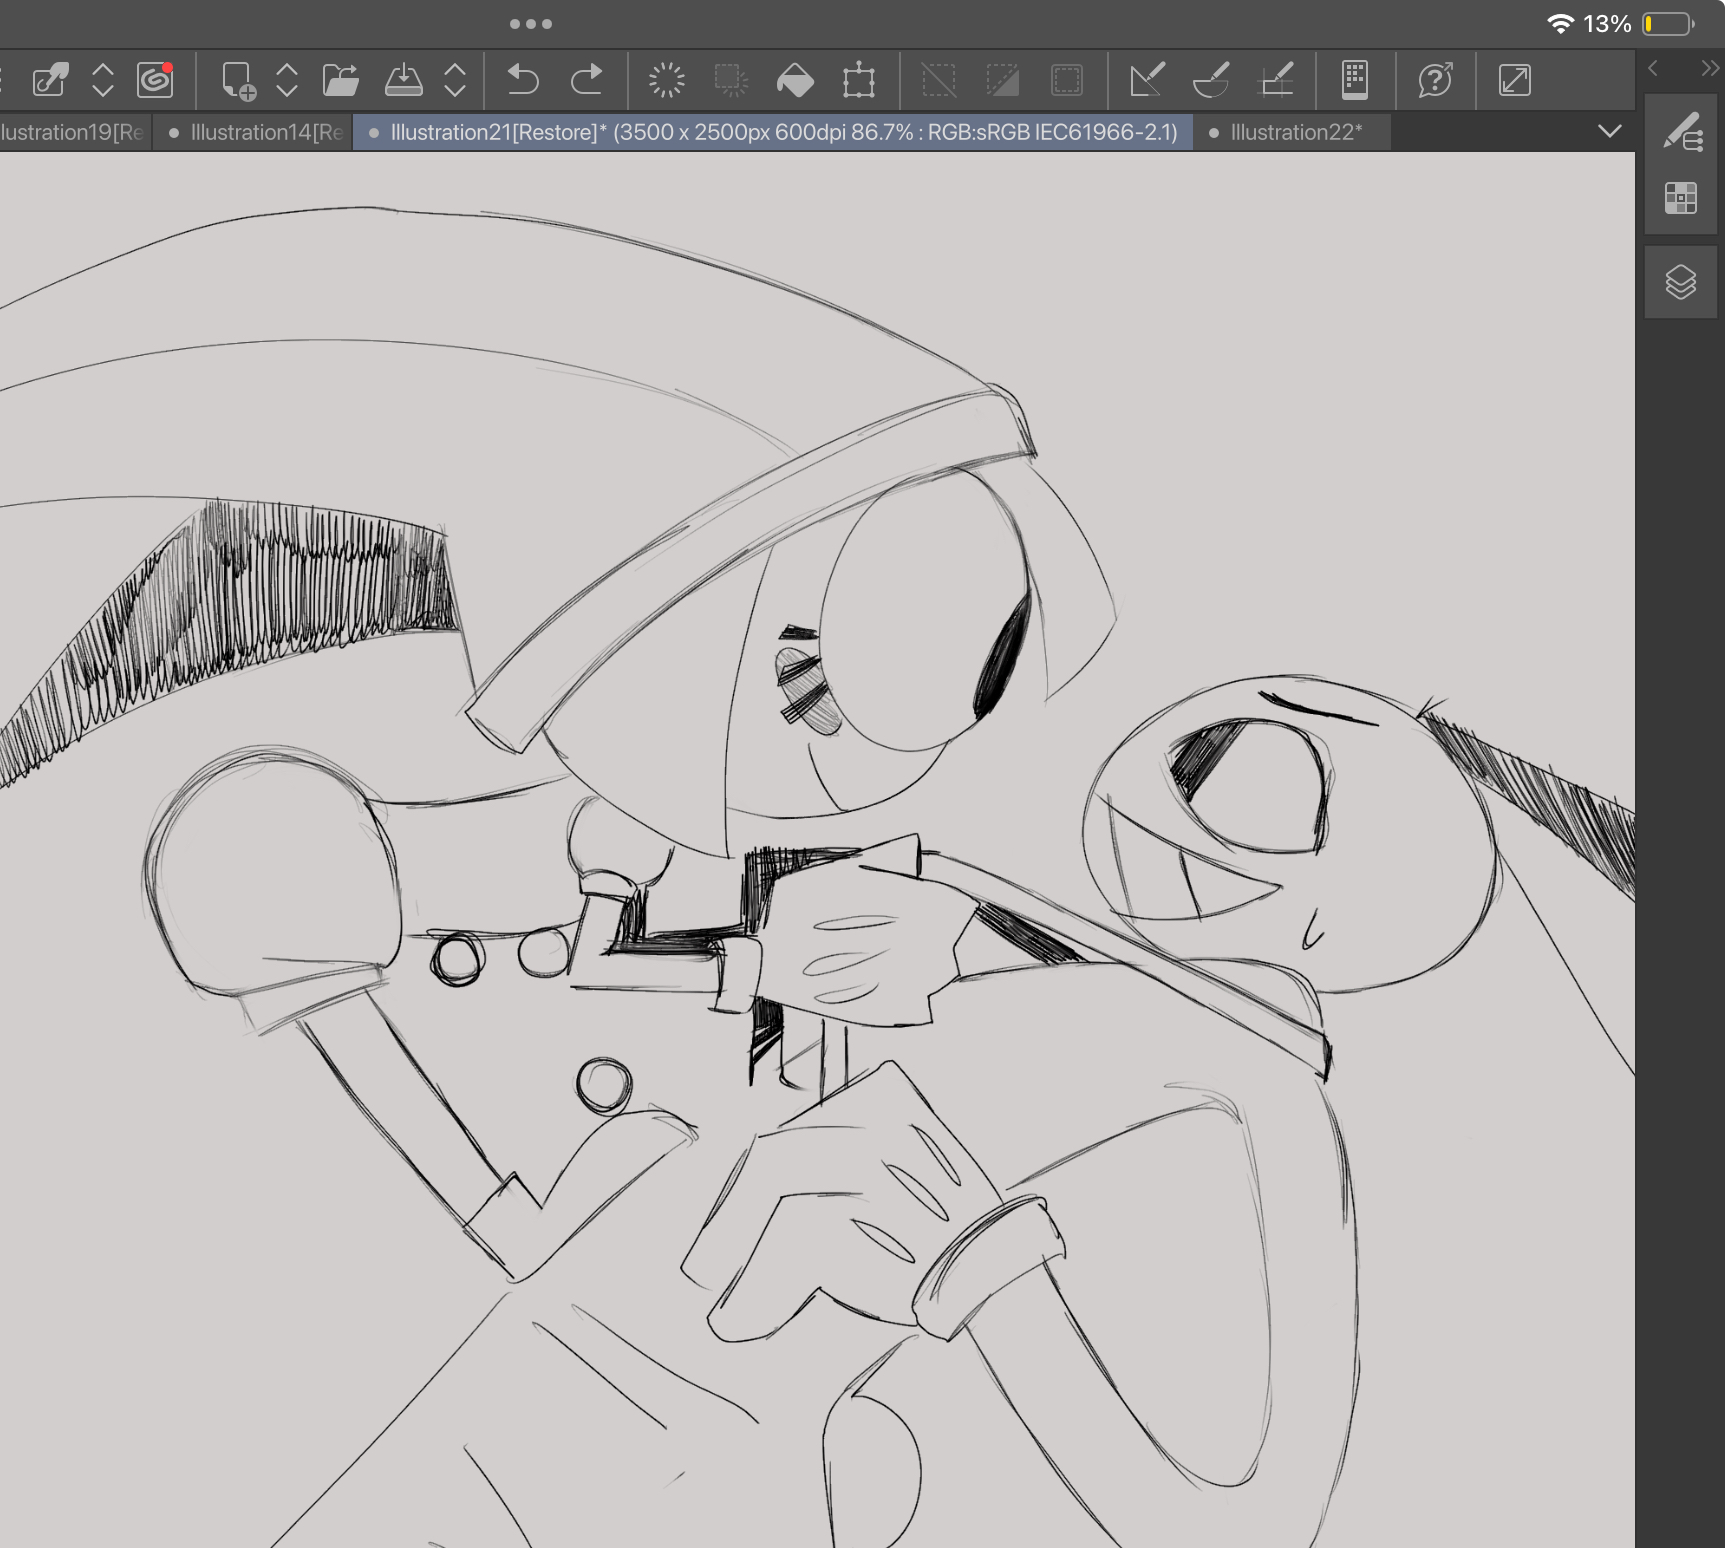Open the Sub Tool detail pen icon
1725x1548 pixels.
pos(1682,132)
